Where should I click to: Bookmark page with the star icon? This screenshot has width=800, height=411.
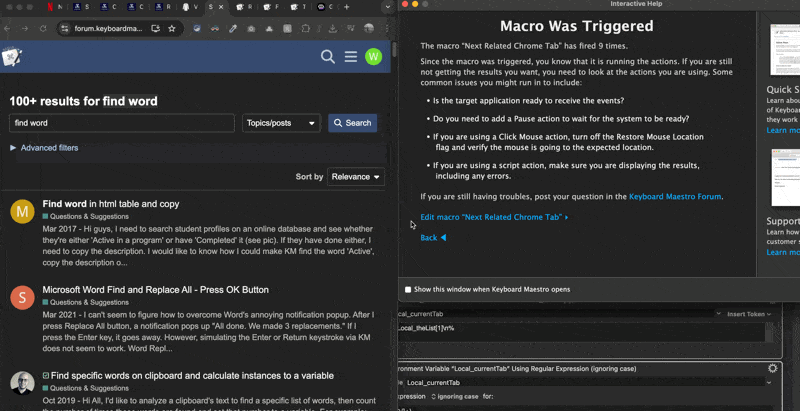coord(172,28)
